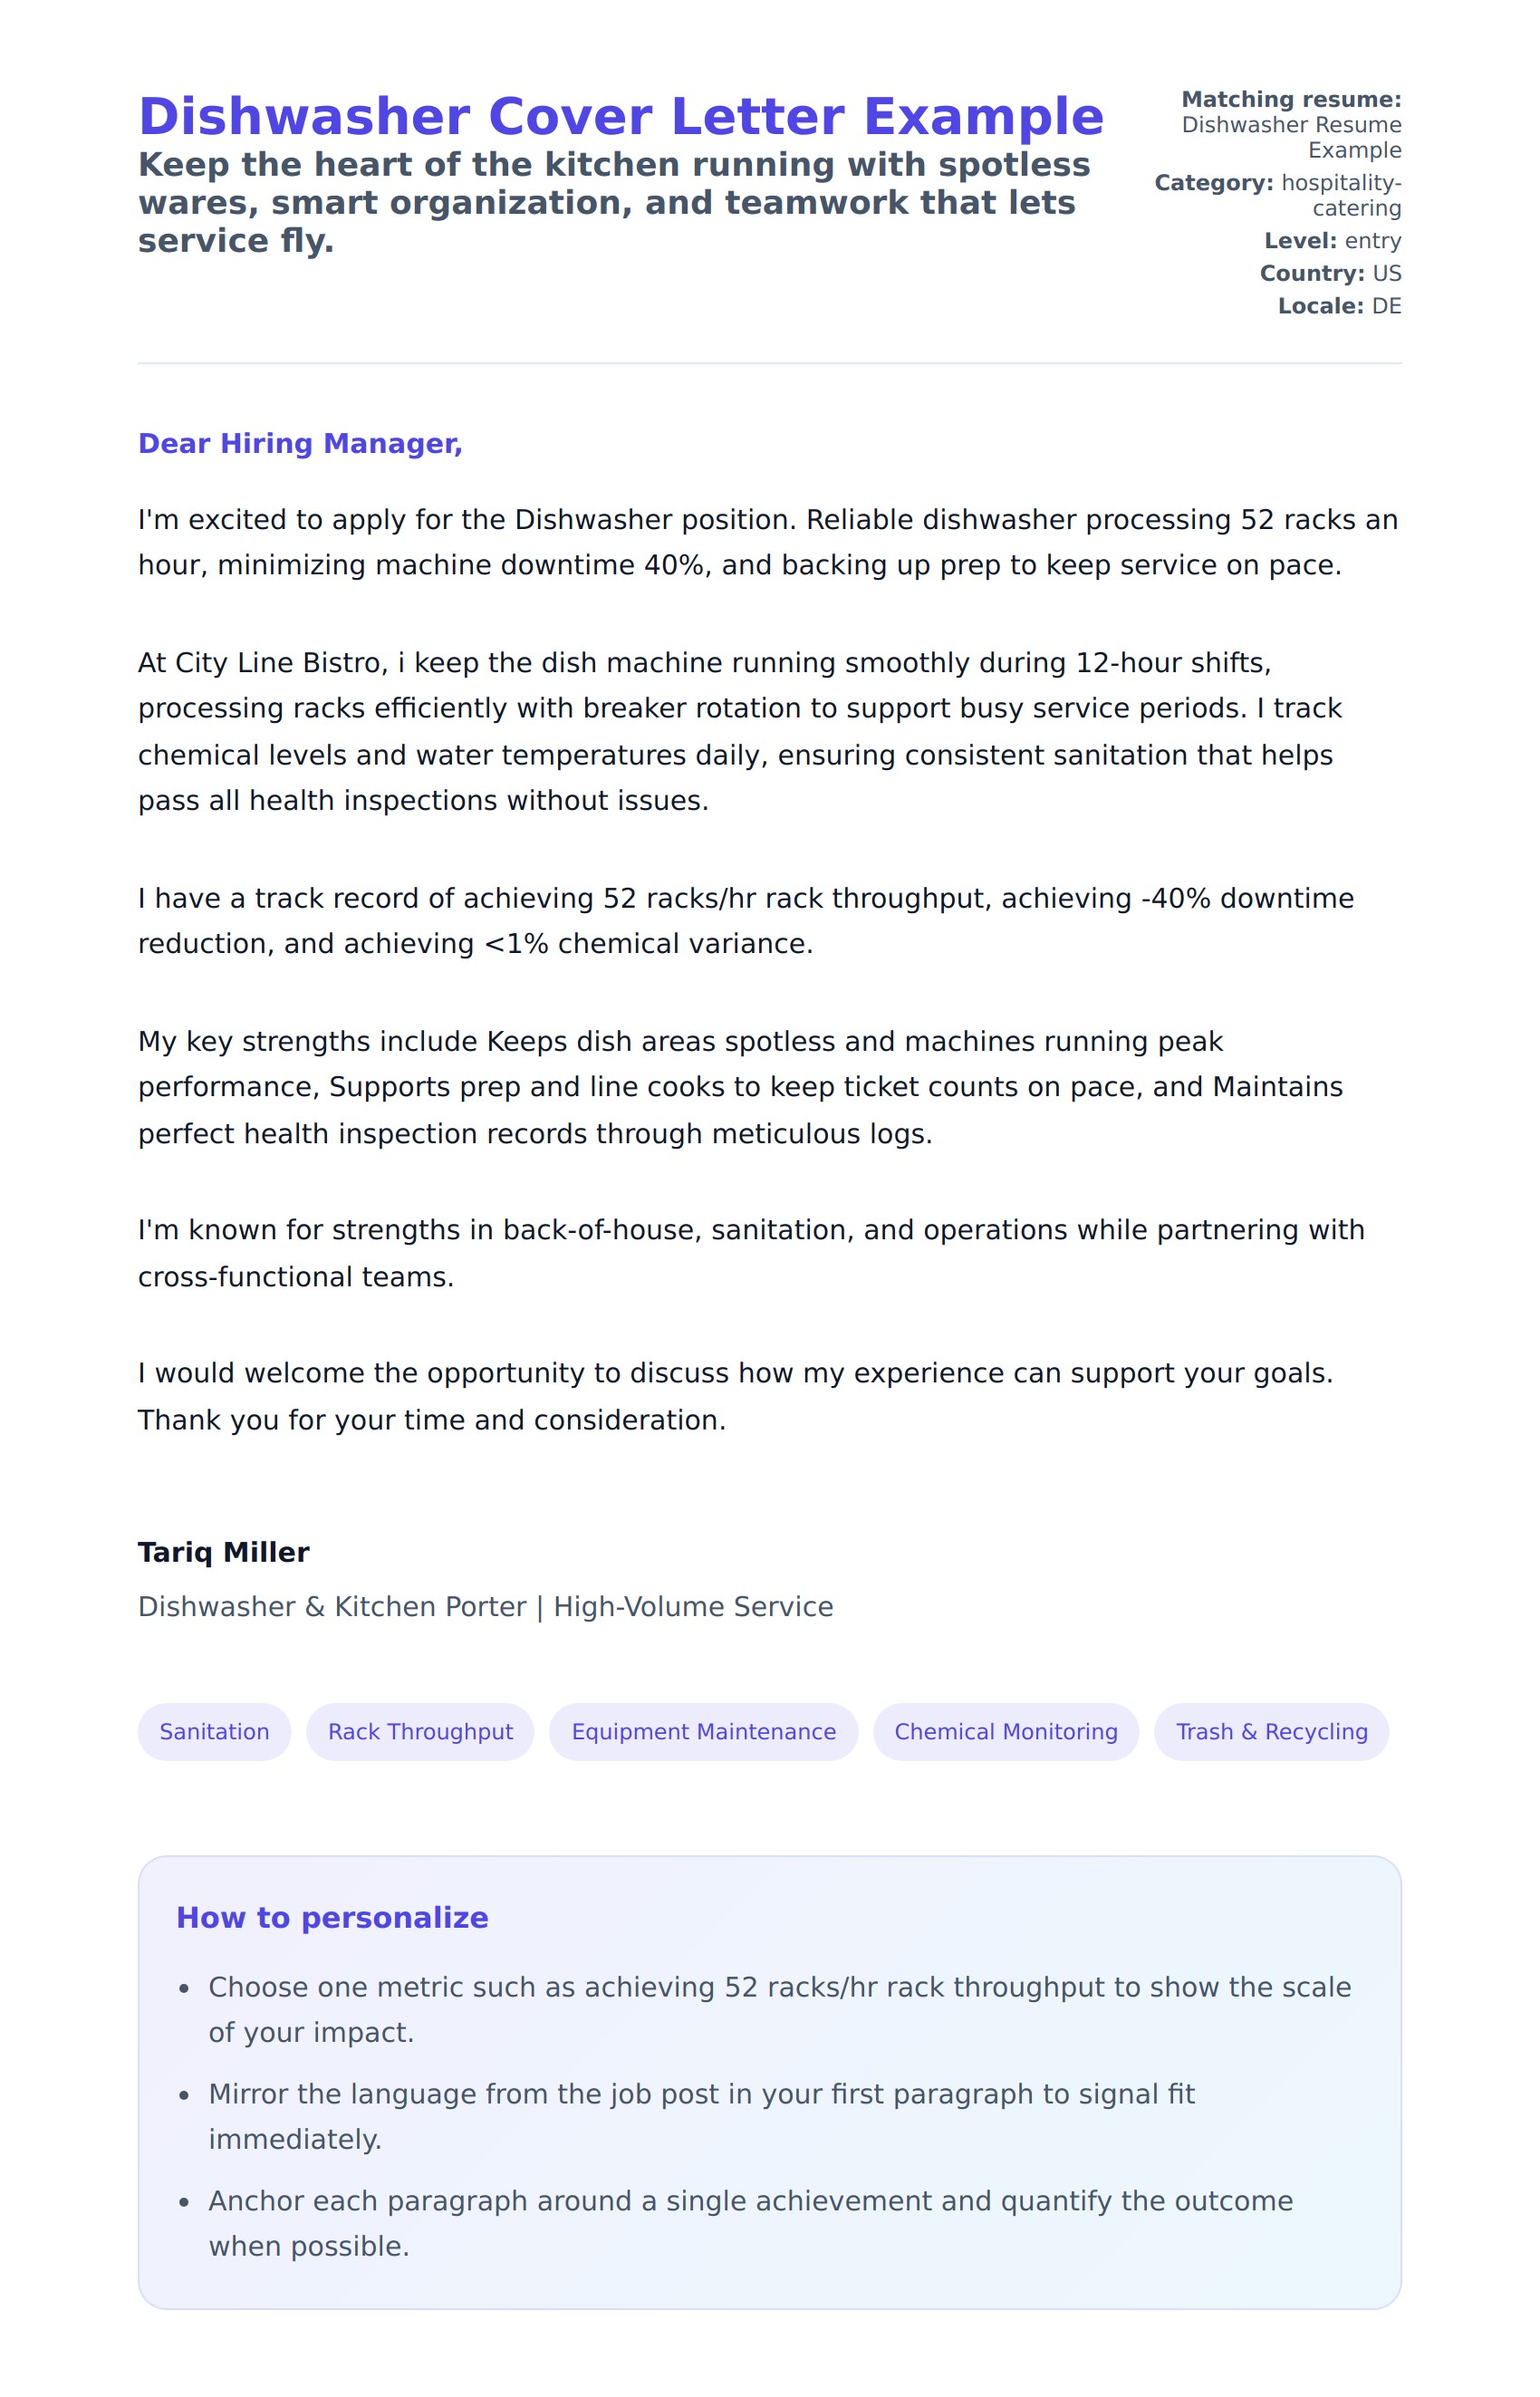Select the Sanitation skill tag
This screenshot has width=1540, height=2397.
(x=214, y=1732)
